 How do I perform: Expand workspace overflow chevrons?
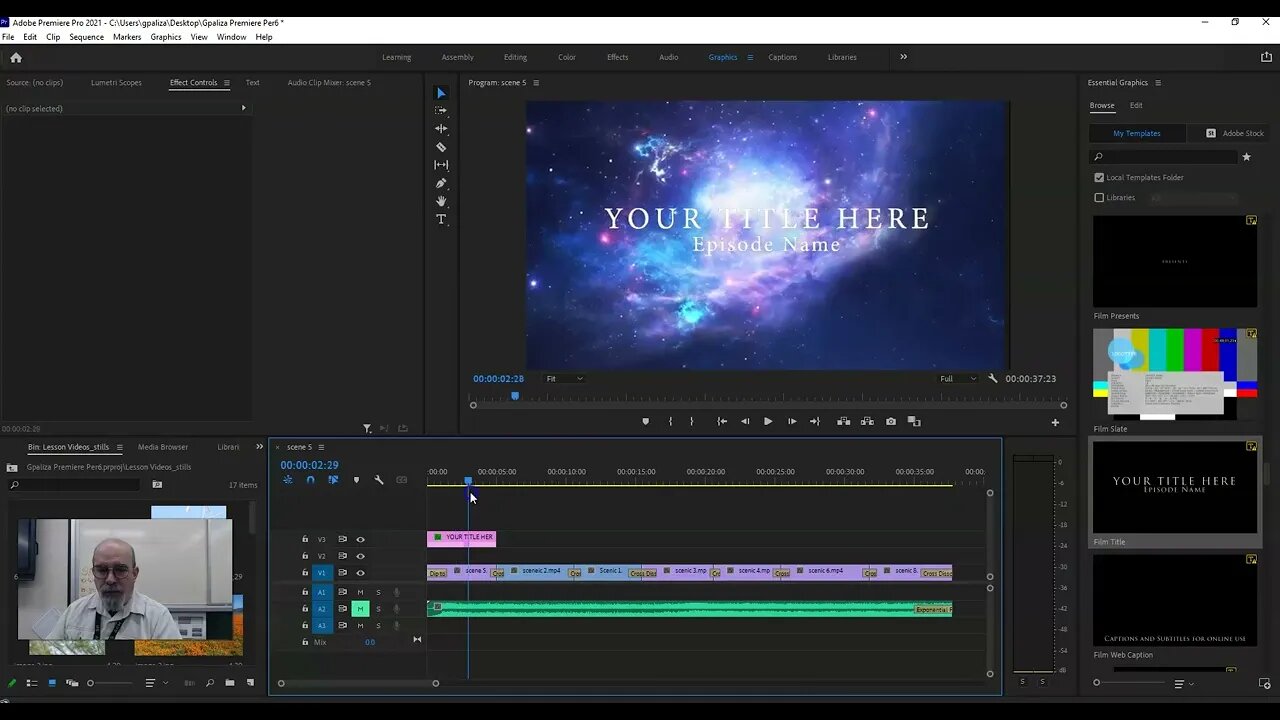coord(903,57)
